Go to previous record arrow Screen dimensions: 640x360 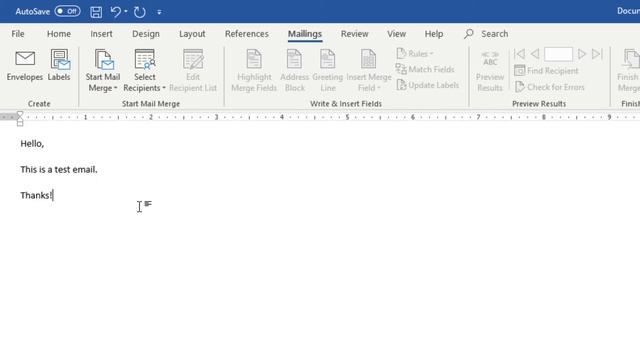[x=535, y=54]
